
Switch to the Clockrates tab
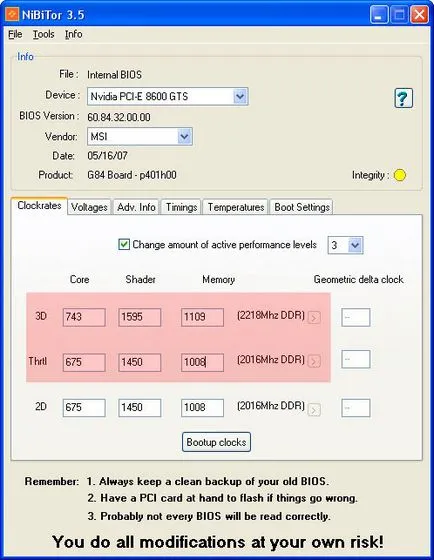click(x=39, y=206)
